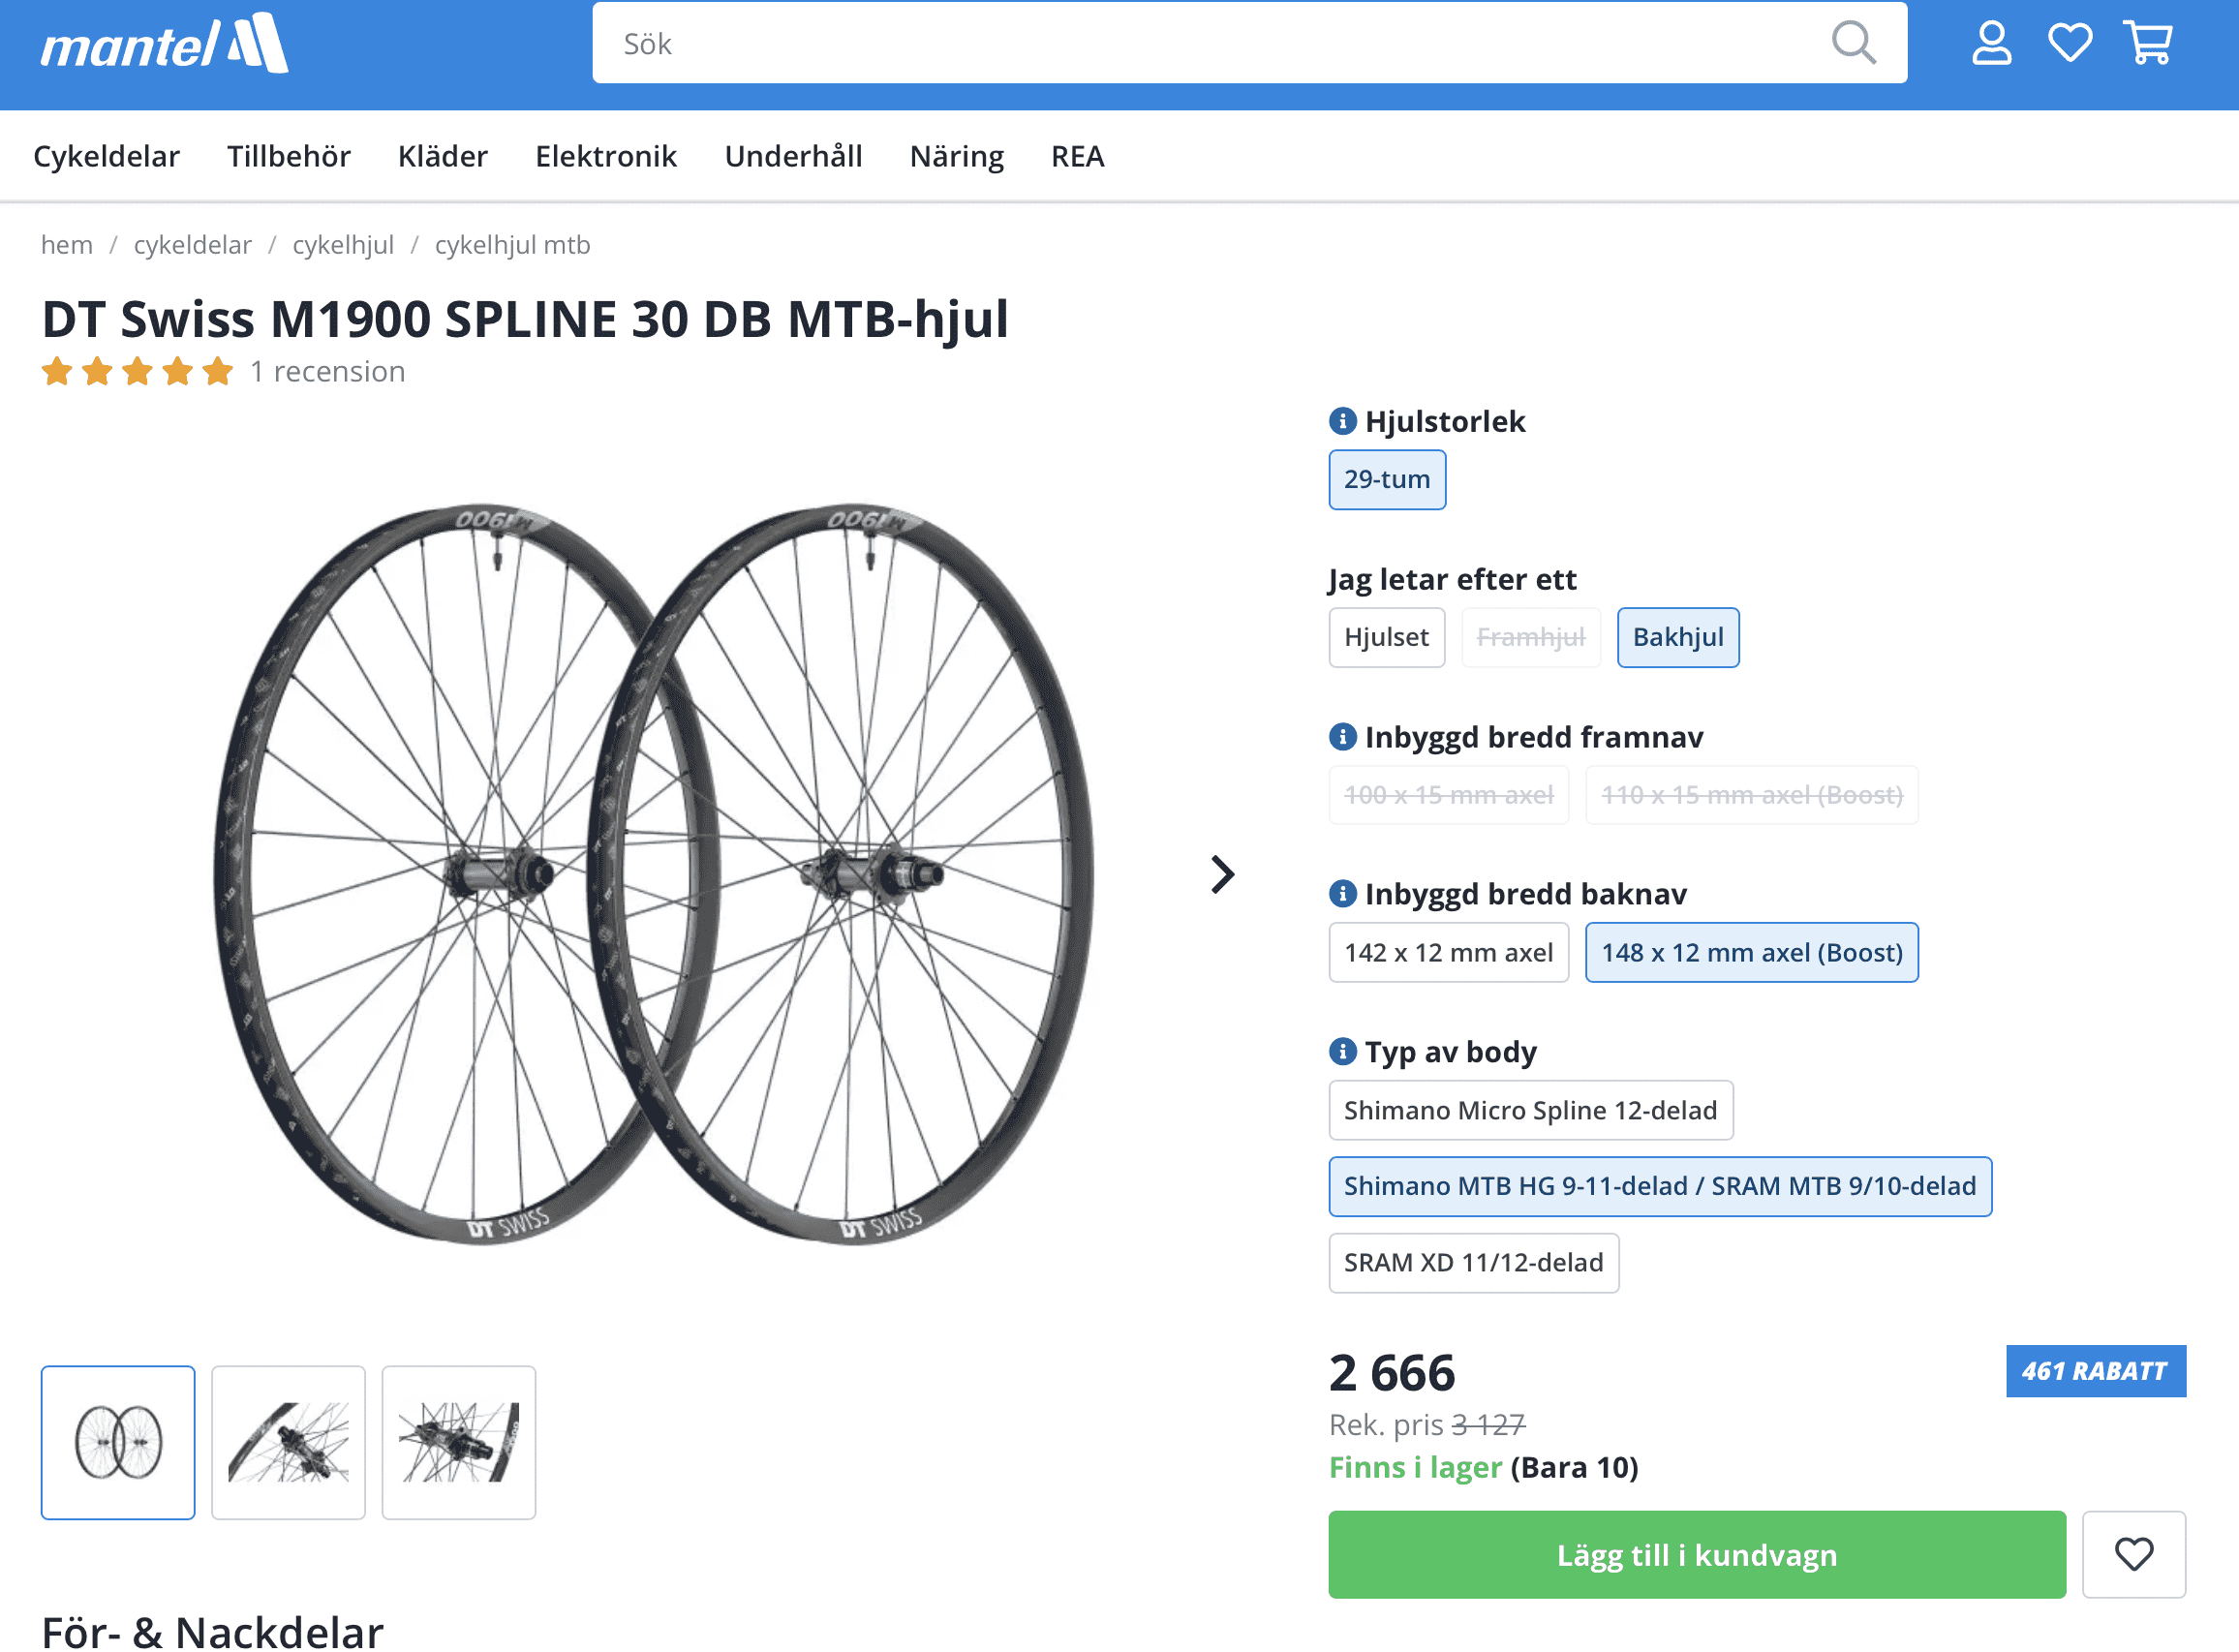Open the 1 recension link
Viewport: 2239px width, 1652px height.
coord(327,371)
